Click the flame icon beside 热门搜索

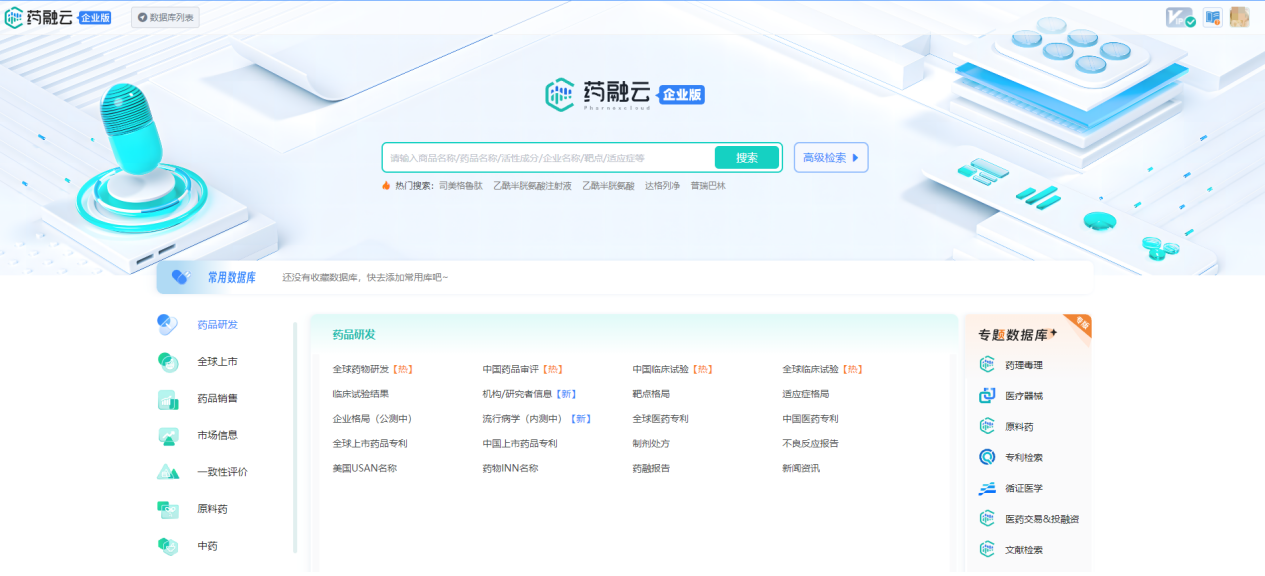coord(386,185)
